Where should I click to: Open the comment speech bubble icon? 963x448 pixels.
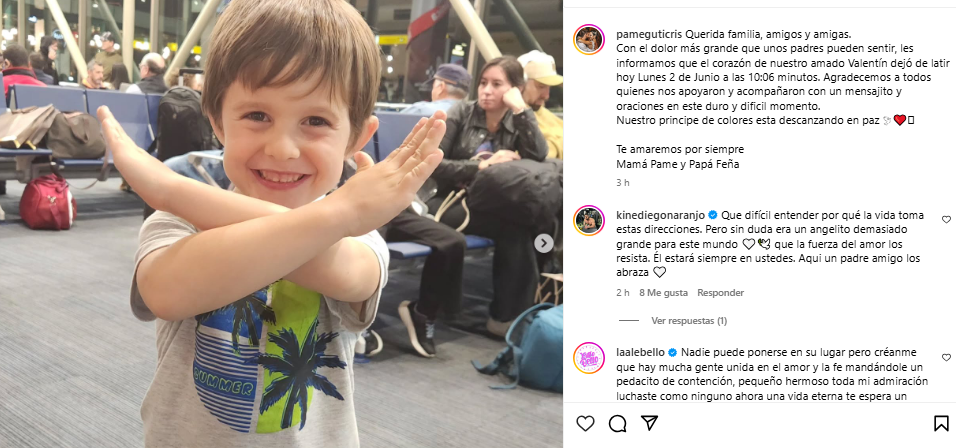(x=617, y=423)
